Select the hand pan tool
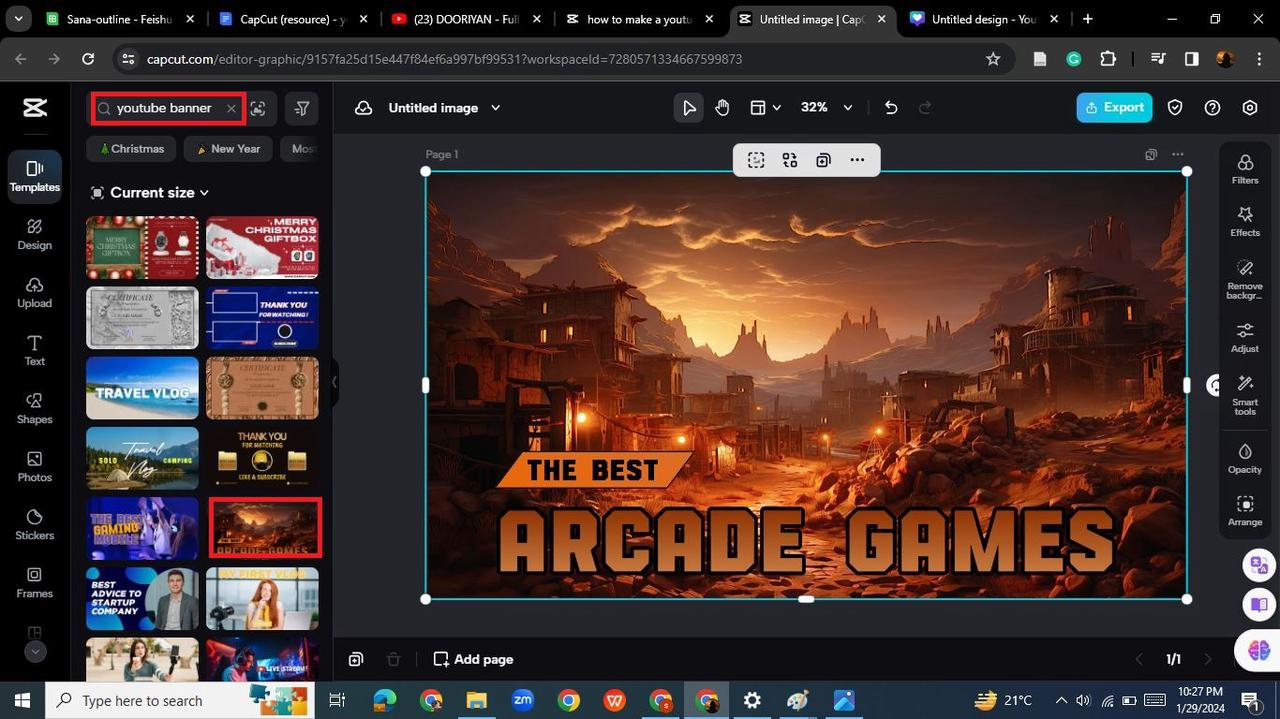This screenshot has width=1280, height=719. pyautogui.click(x=722, y=108)
